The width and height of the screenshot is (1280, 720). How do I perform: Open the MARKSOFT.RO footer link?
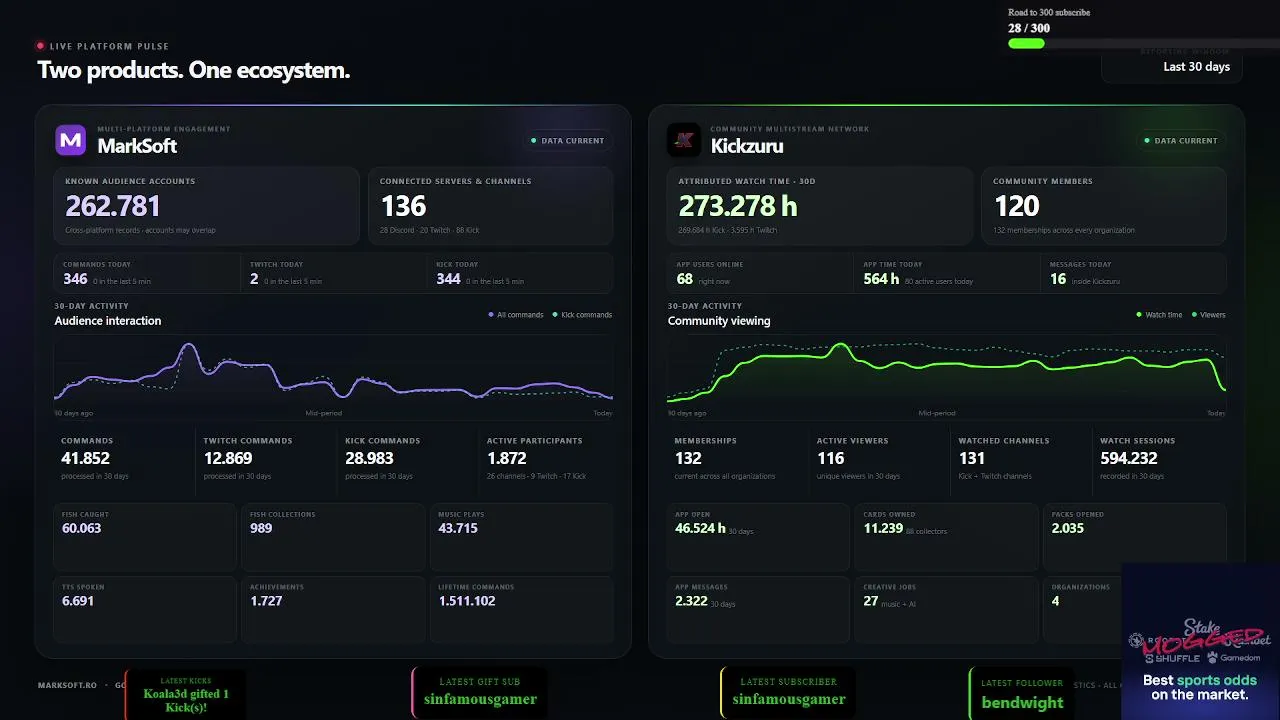tap(67, 685)
